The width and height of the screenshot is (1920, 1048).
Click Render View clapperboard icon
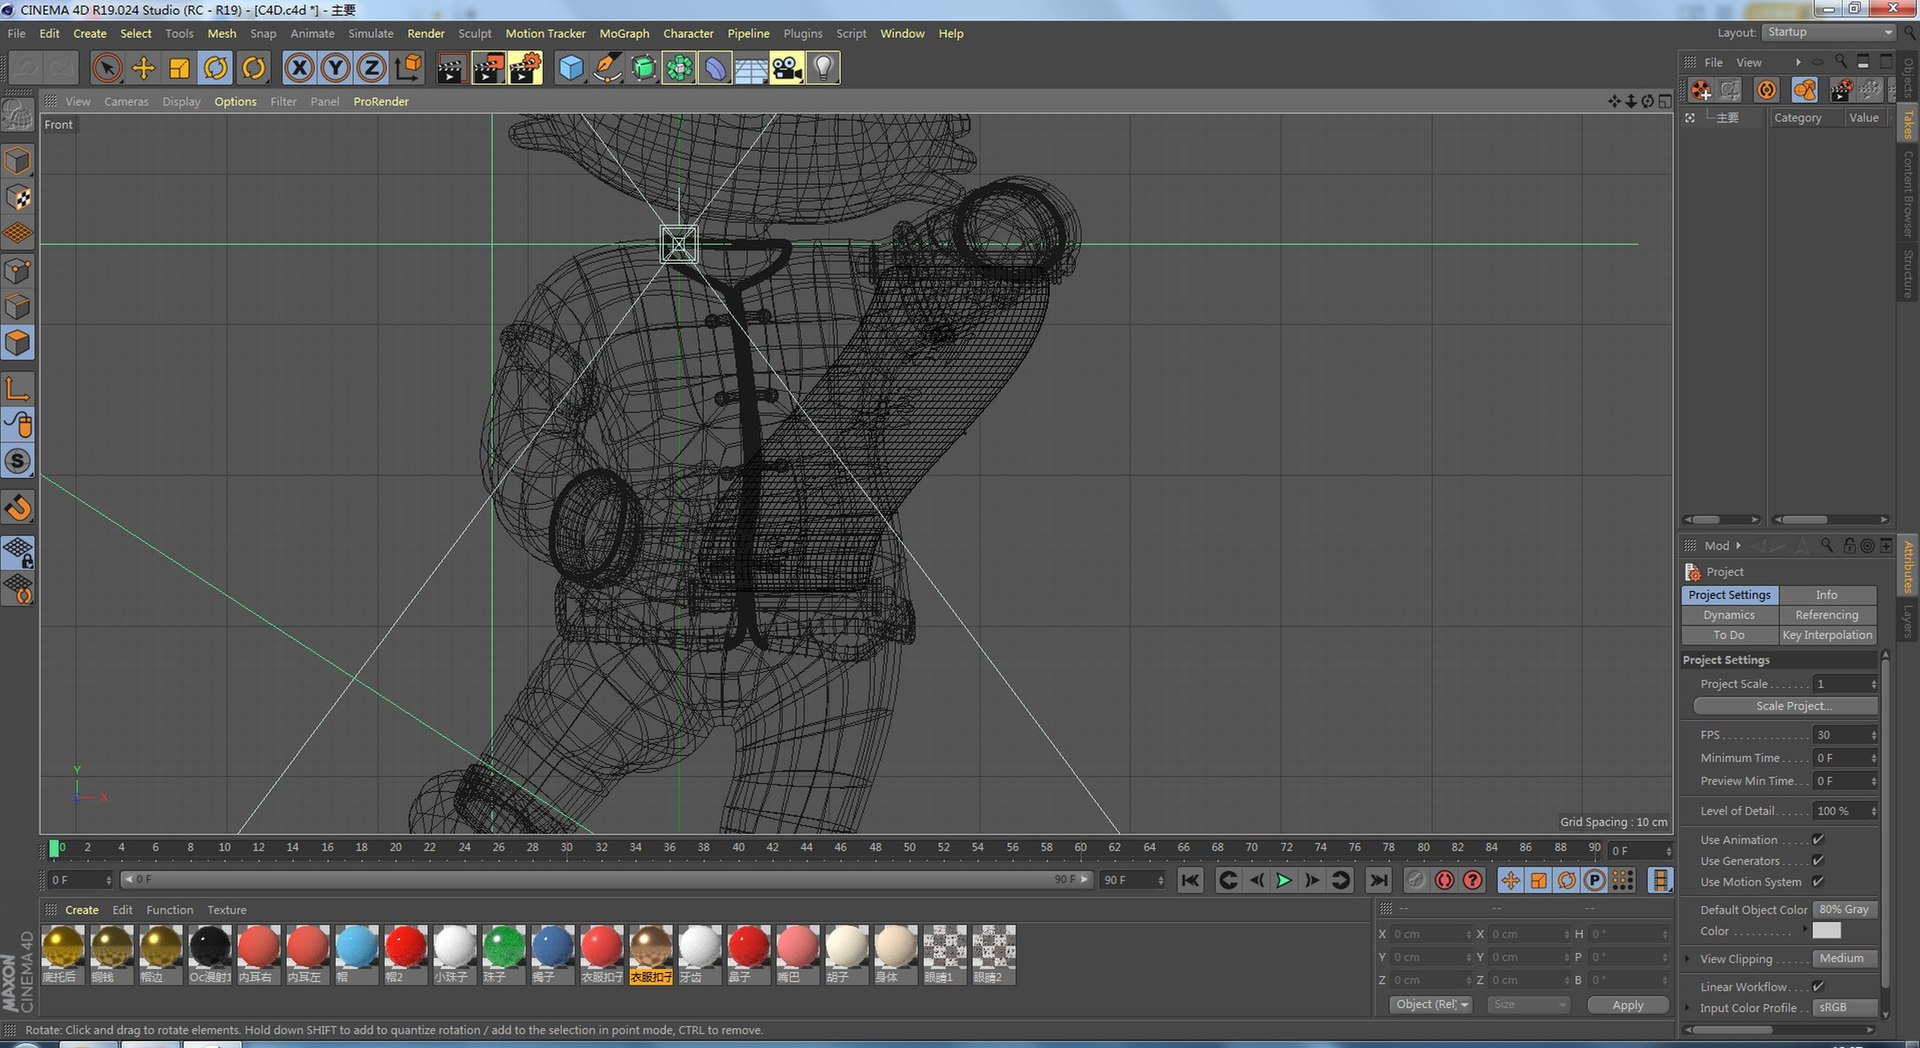[x=451, y=68]
